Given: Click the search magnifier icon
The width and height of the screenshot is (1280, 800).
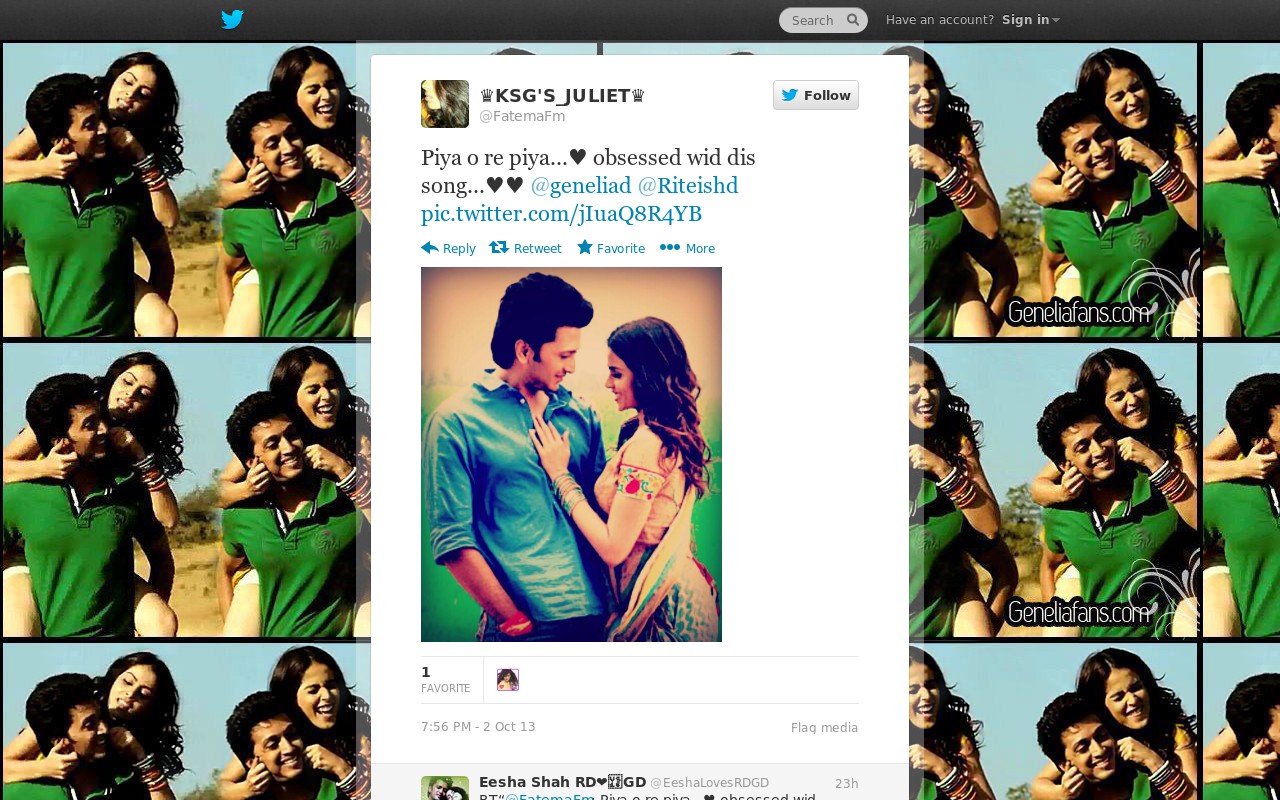Looking at the screenshot, I should pyautogui.click(x=853, y=20).
